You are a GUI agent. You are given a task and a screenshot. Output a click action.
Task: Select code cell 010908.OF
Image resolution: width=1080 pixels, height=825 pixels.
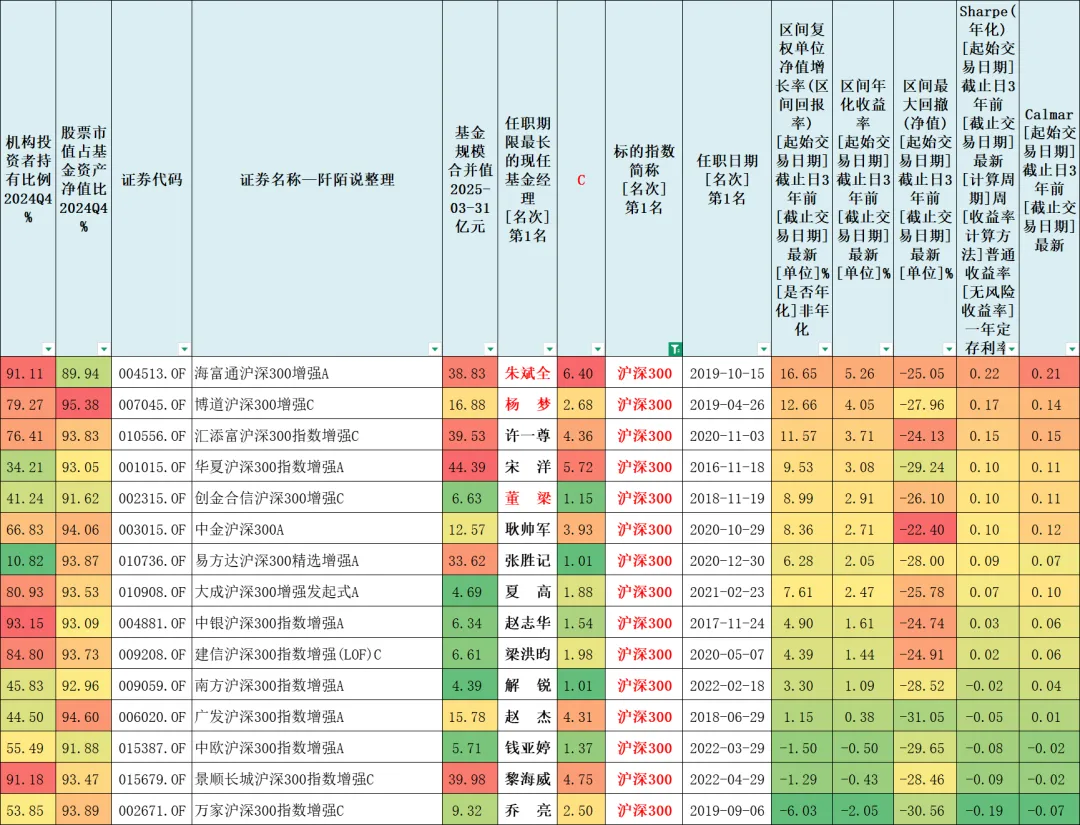click(x=152, y=592)
